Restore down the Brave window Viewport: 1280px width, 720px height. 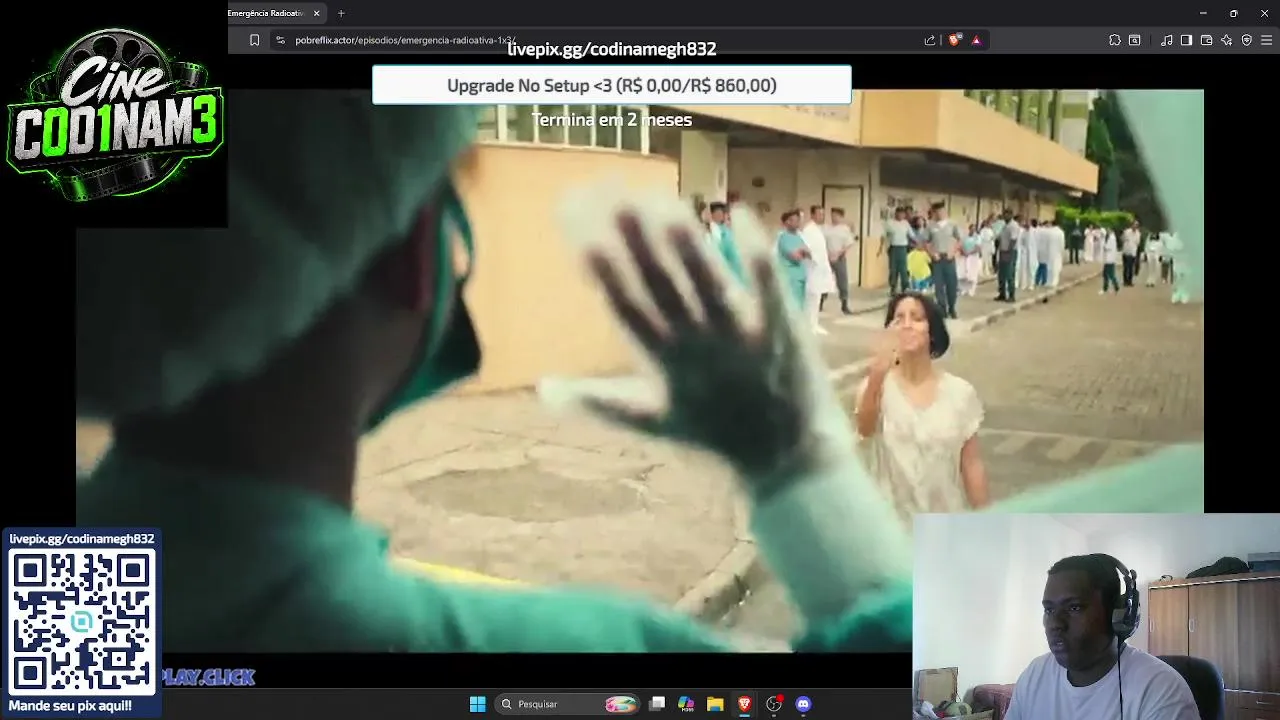(x=1234, y=13)
